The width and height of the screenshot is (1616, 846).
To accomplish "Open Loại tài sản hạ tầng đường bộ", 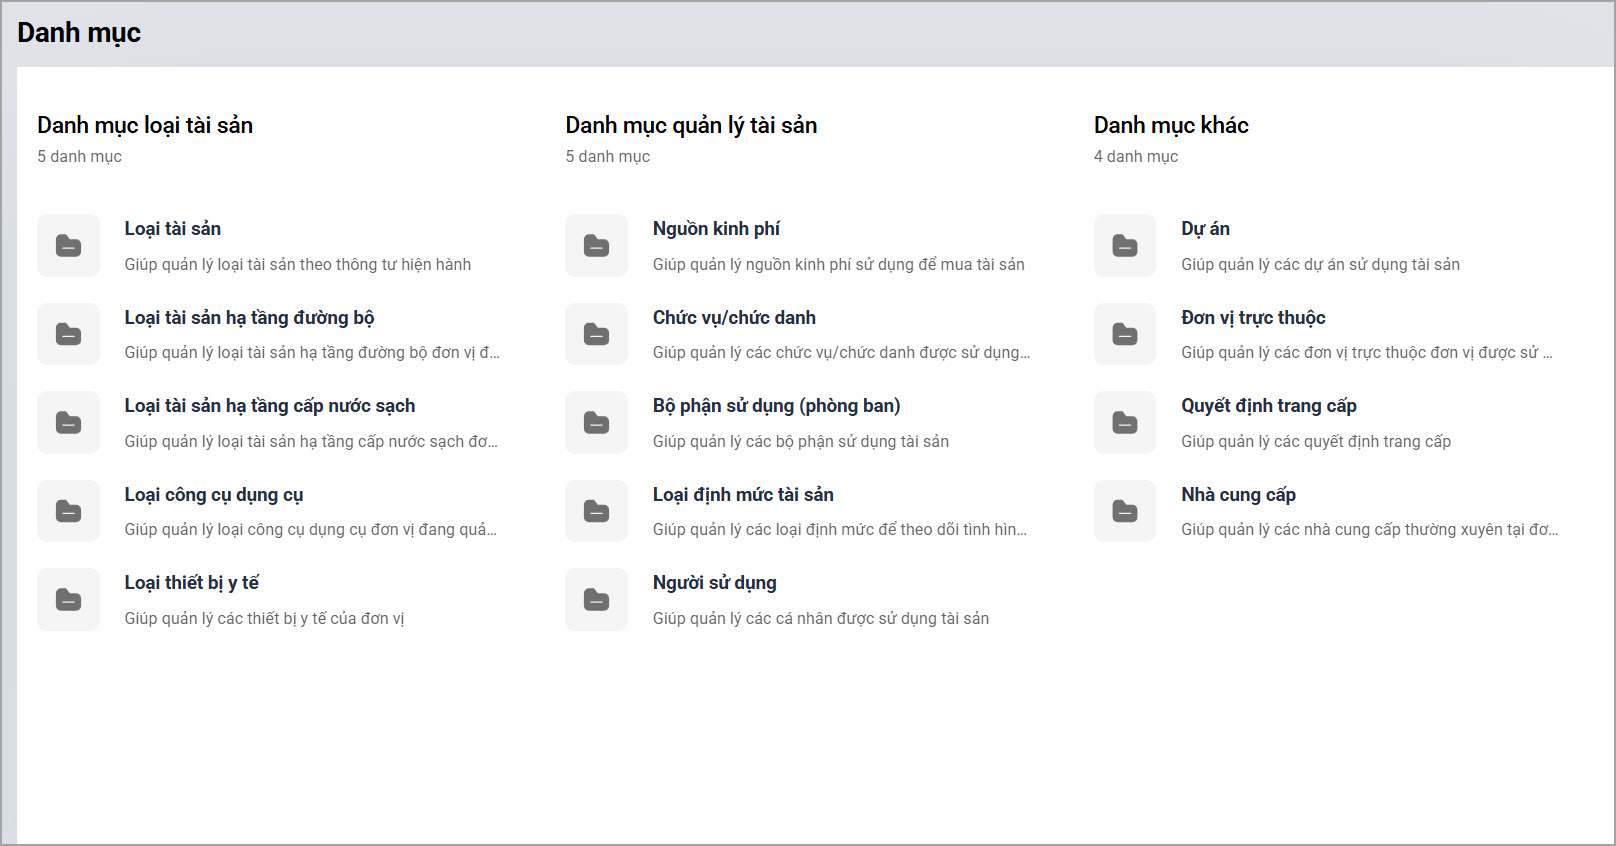I will pos(249,318).
